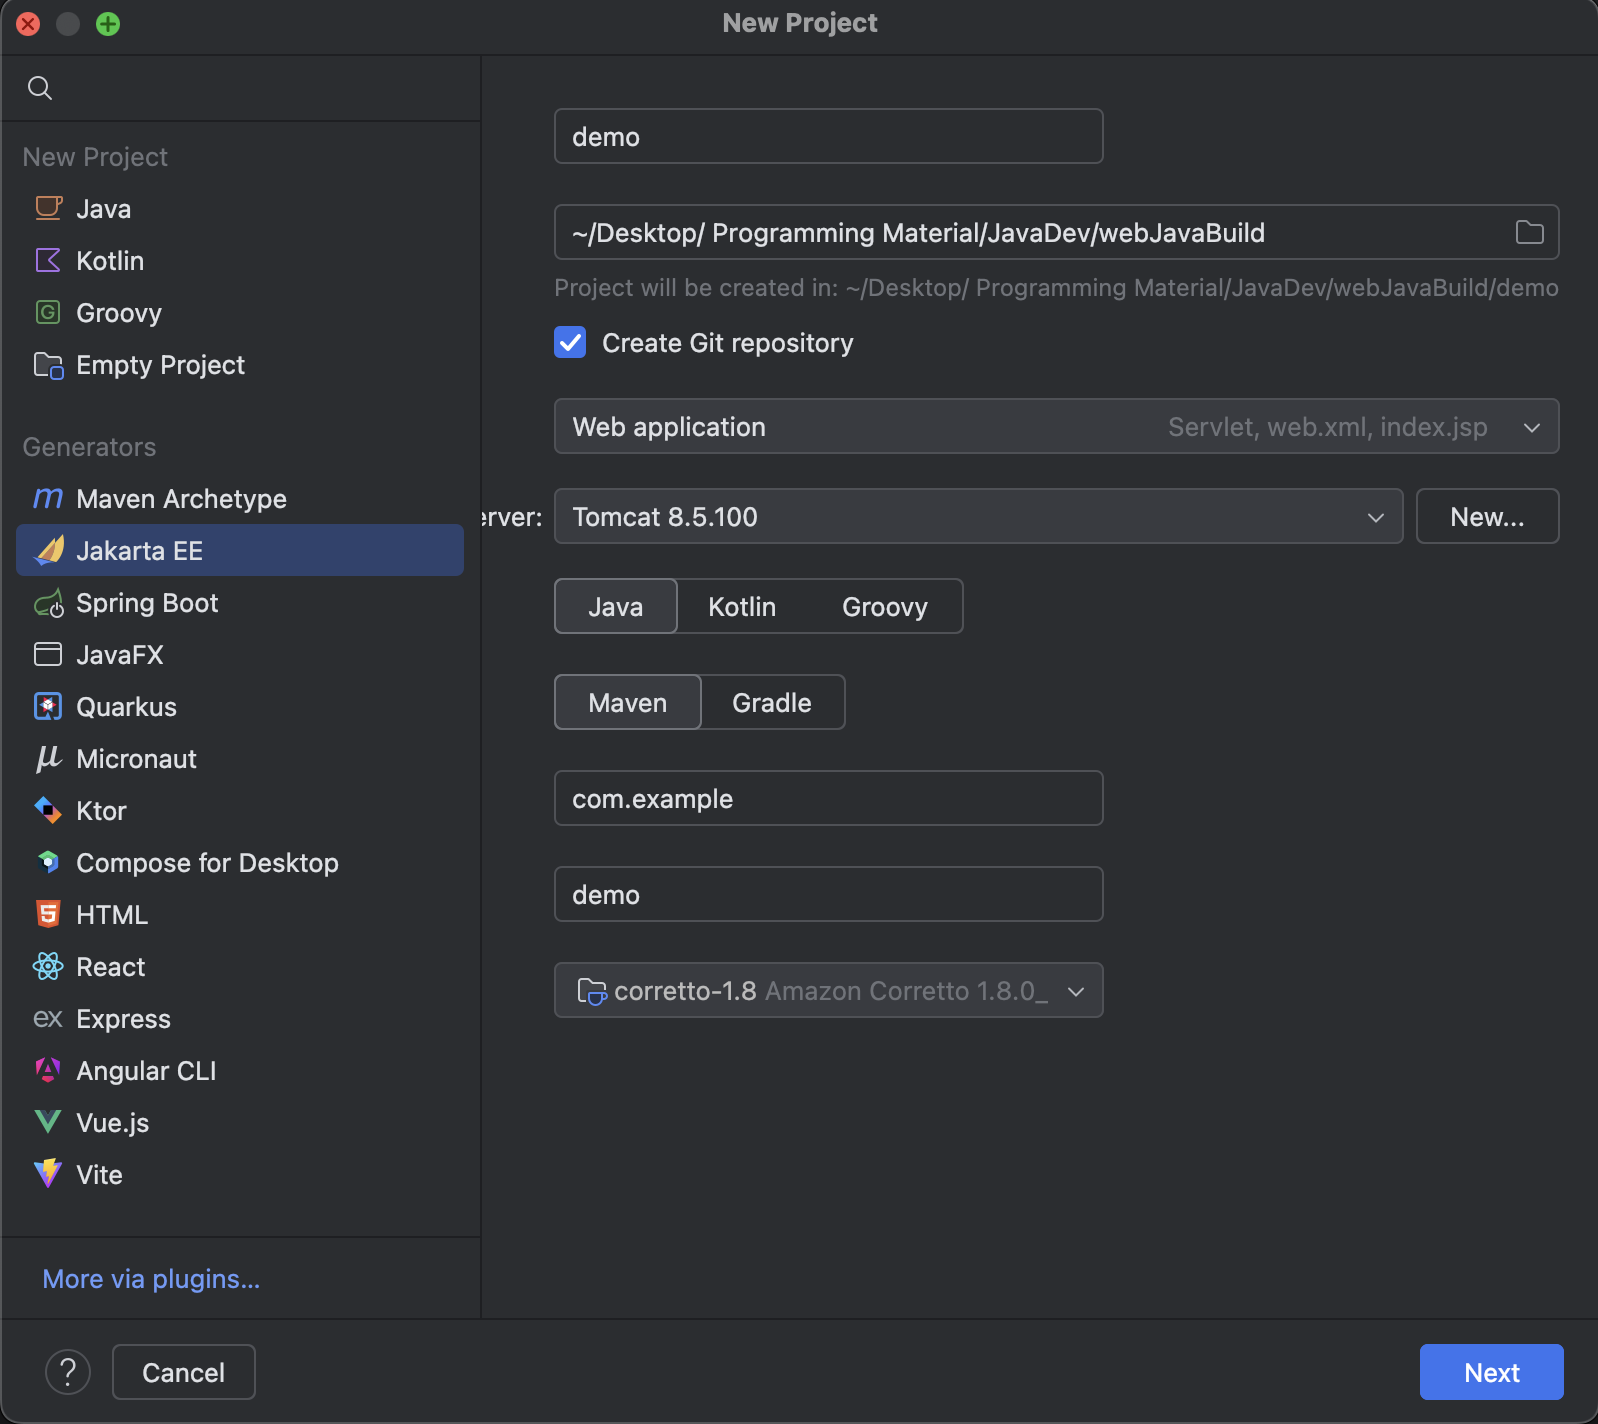
Task: Select the Vite generator entry
Action: pyautogui.click(x=240, y=1174)
